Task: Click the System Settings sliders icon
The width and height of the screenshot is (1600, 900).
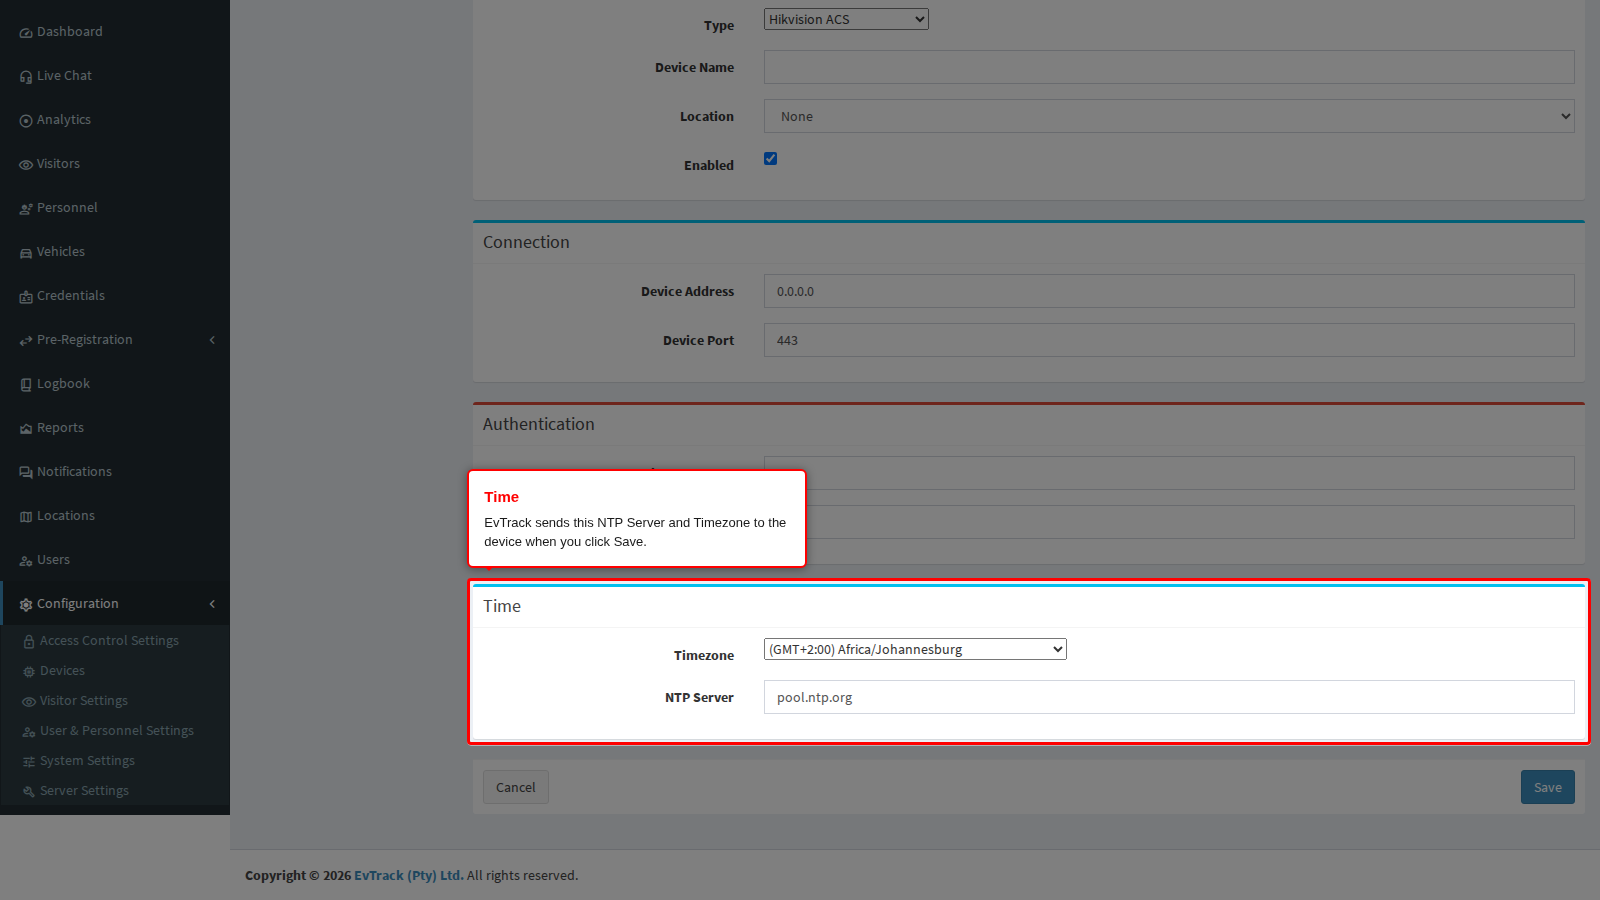Action: click(29, 762)
